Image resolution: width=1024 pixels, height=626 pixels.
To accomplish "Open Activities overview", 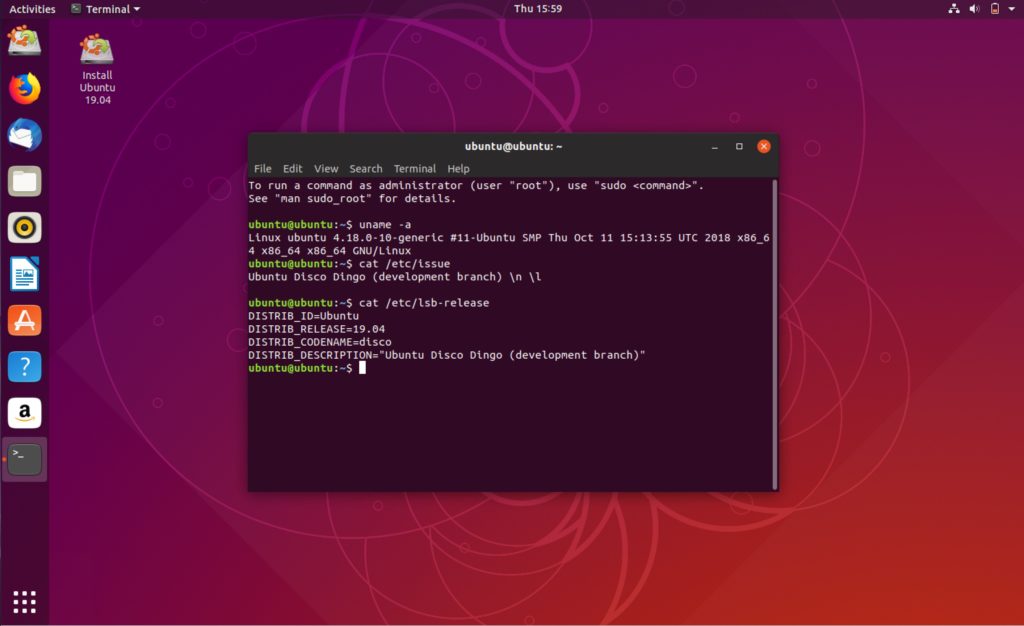I will pyautogui.click(x=32, y=9).
